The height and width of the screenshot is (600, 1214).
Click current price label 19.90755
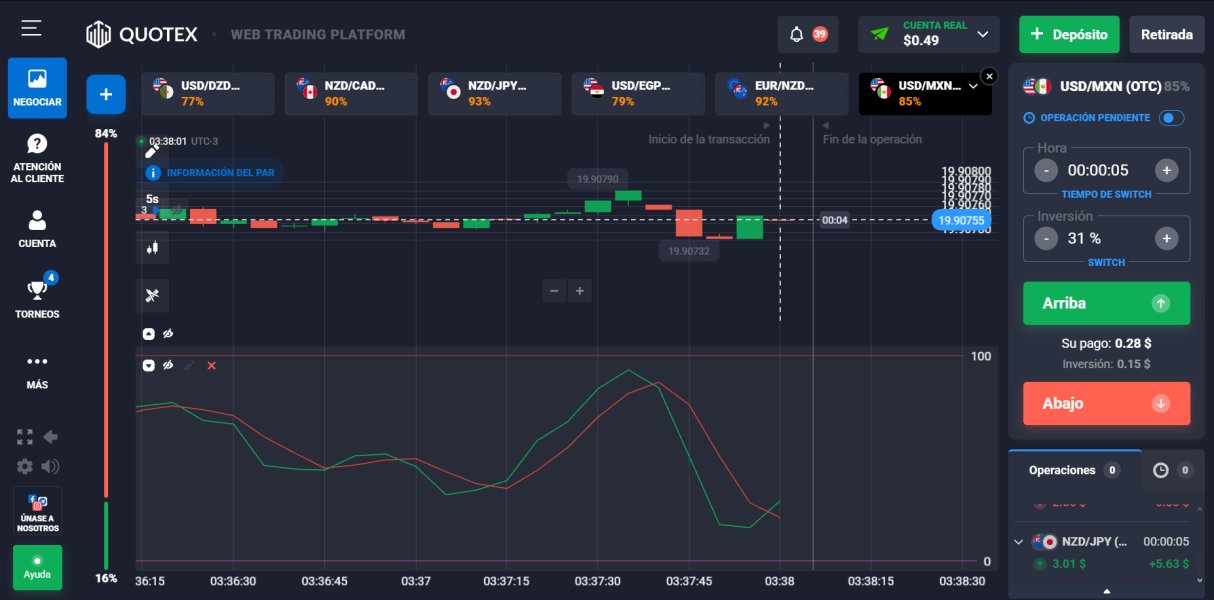(961, 220)
